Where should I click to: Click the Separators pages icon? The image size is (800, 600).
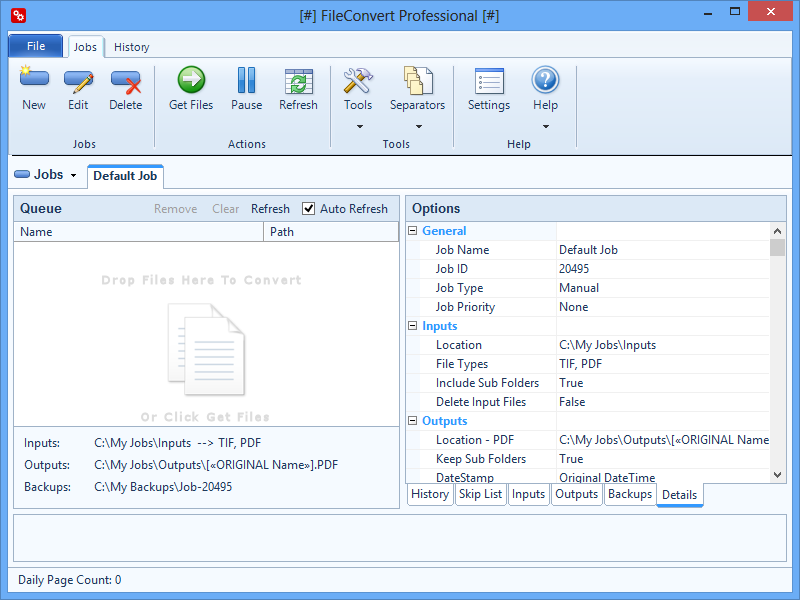418,81
